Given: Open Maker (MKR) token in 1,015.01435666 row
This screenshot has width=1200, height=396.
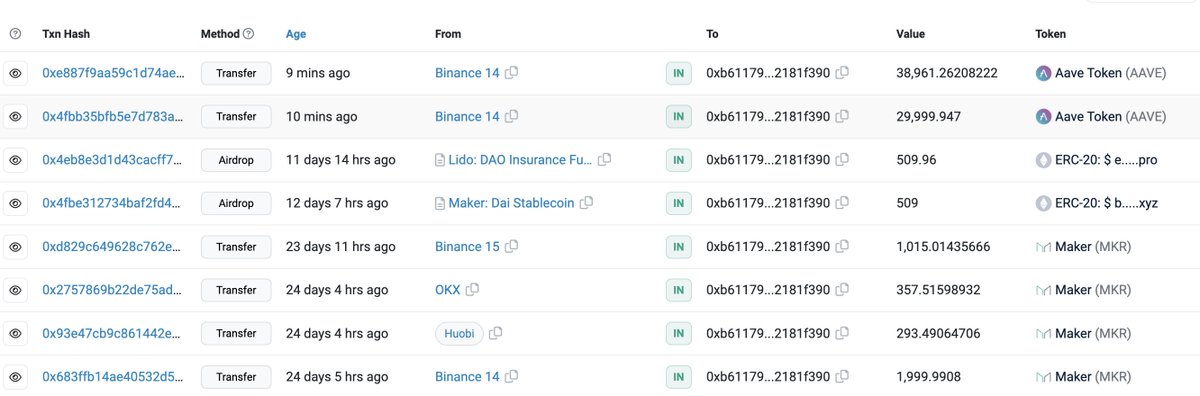Looking at the screenshot, I should pyautogui.click(x=1083, y=247).
